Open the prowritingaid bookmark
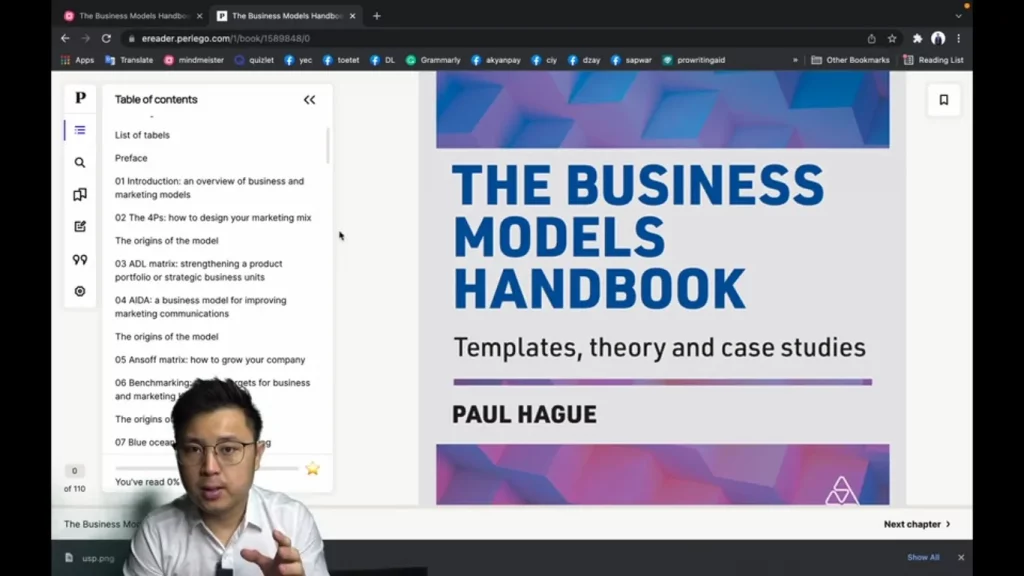The height and width of the screenshot is (576, 1024). tap(694, 60)
